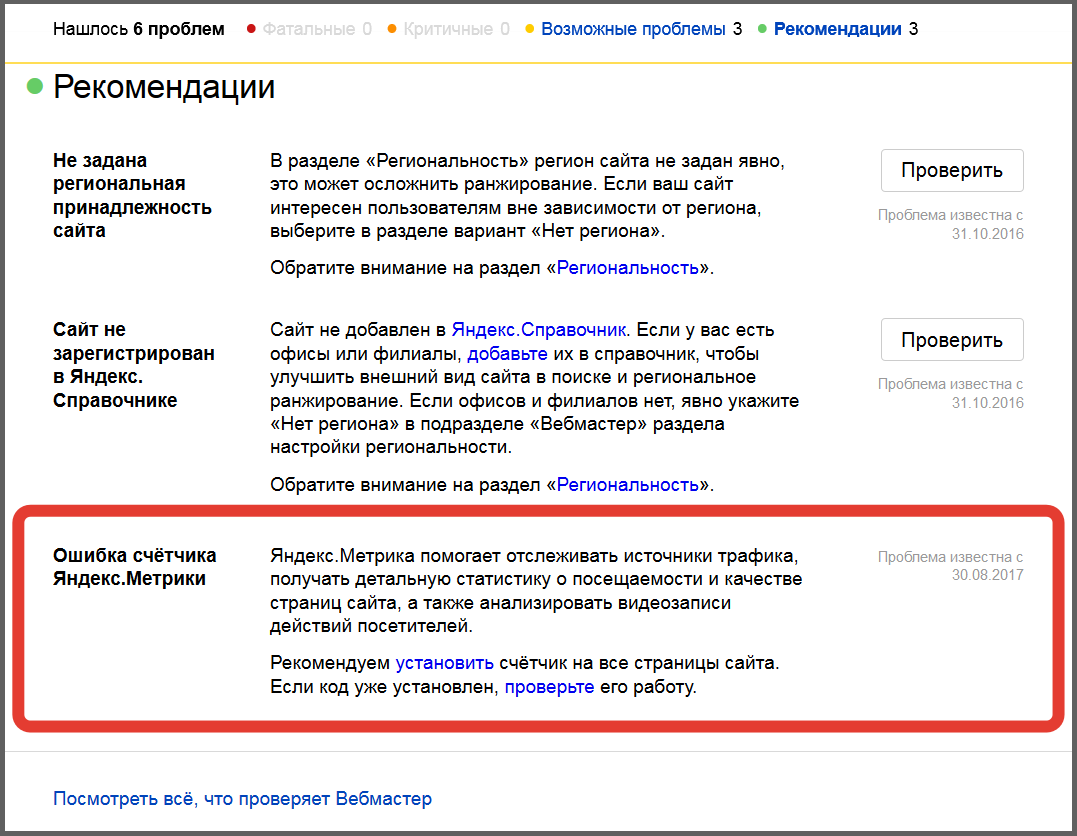Follow the добавьте link to add offices
Image resolution: width=1077 pixels, height=836 pixels.
coord(507,354)
